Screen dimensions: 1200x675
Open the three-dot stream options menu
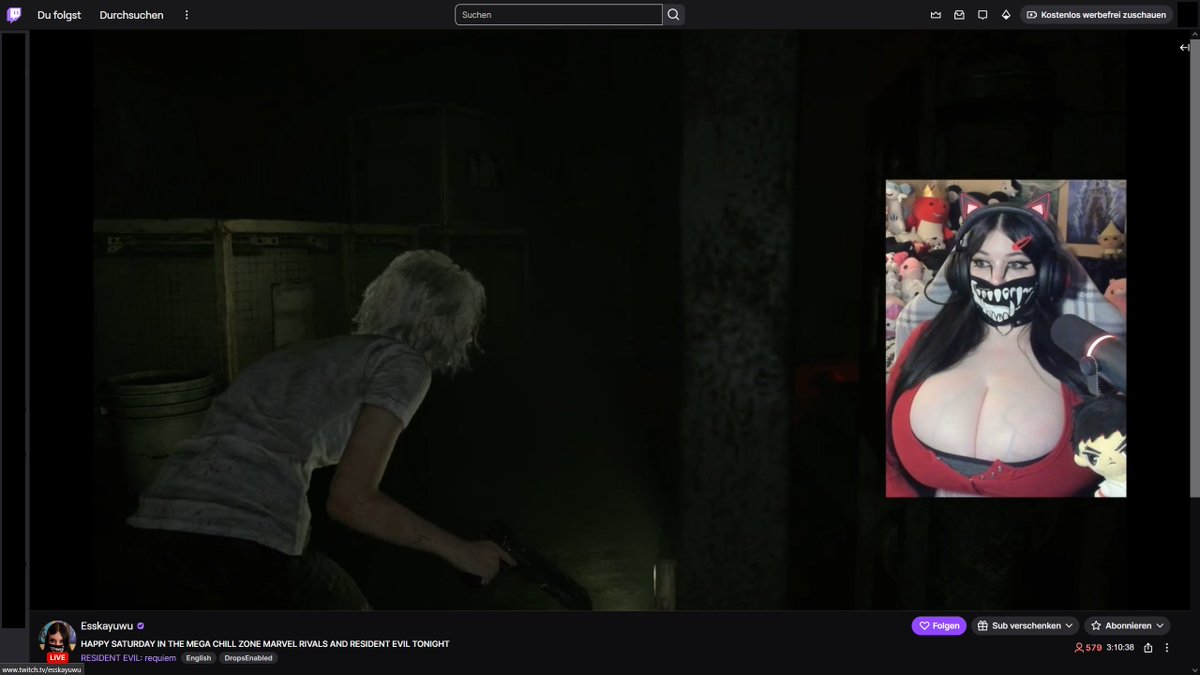pyautogui.click(x=1166, y=648)
